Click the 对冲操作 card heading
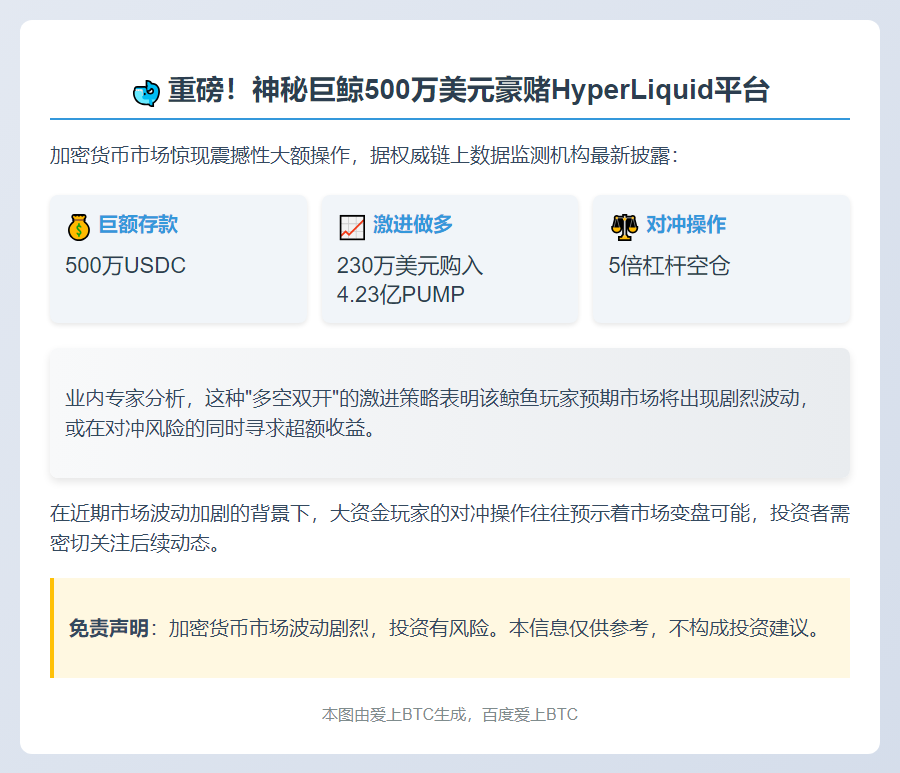 click(x=686, y=224)
